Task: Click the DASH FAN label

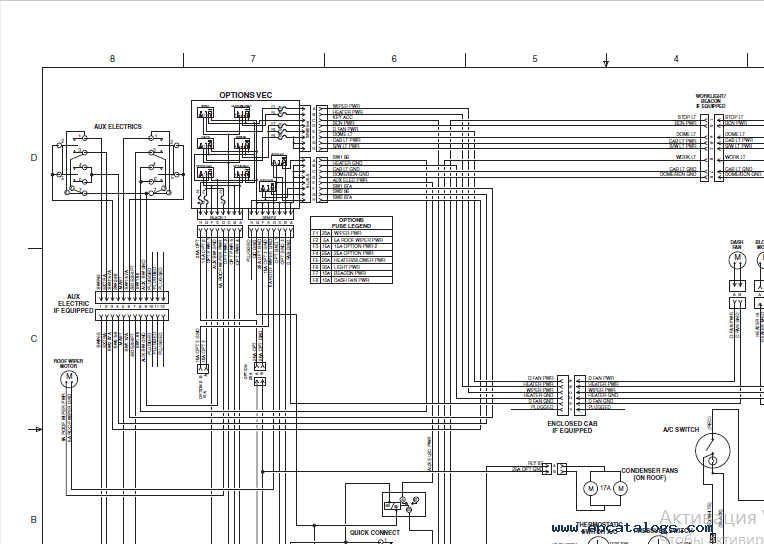Action: pos(737,245)
